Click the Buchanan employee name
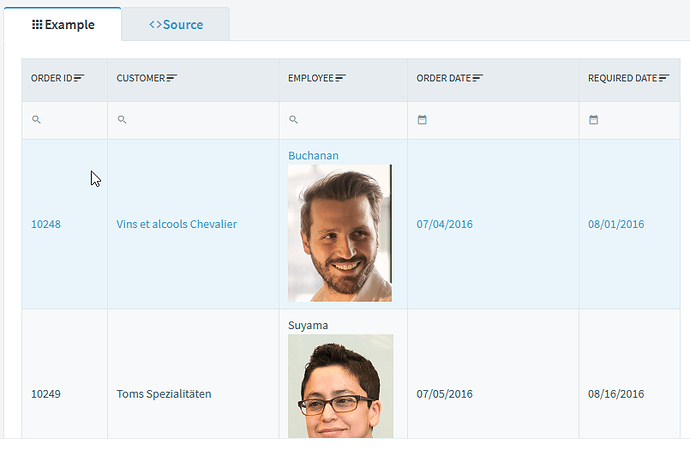 click(x=313, y=156)
